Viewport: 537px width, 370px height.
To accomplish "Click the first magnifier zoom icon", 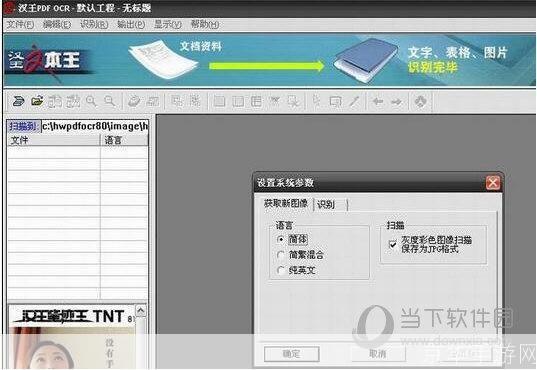I will [x=91, y=101].
